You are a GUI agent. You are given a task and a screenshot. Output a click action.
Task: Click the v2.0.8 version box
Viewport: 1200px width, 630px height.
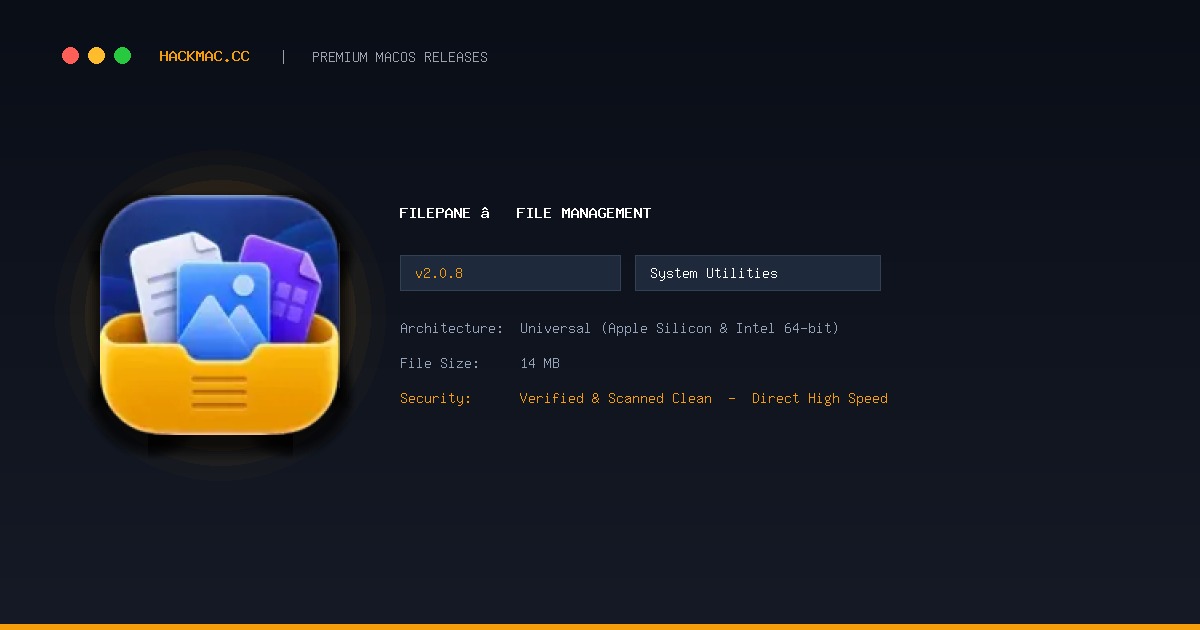(x=510, y=273)
